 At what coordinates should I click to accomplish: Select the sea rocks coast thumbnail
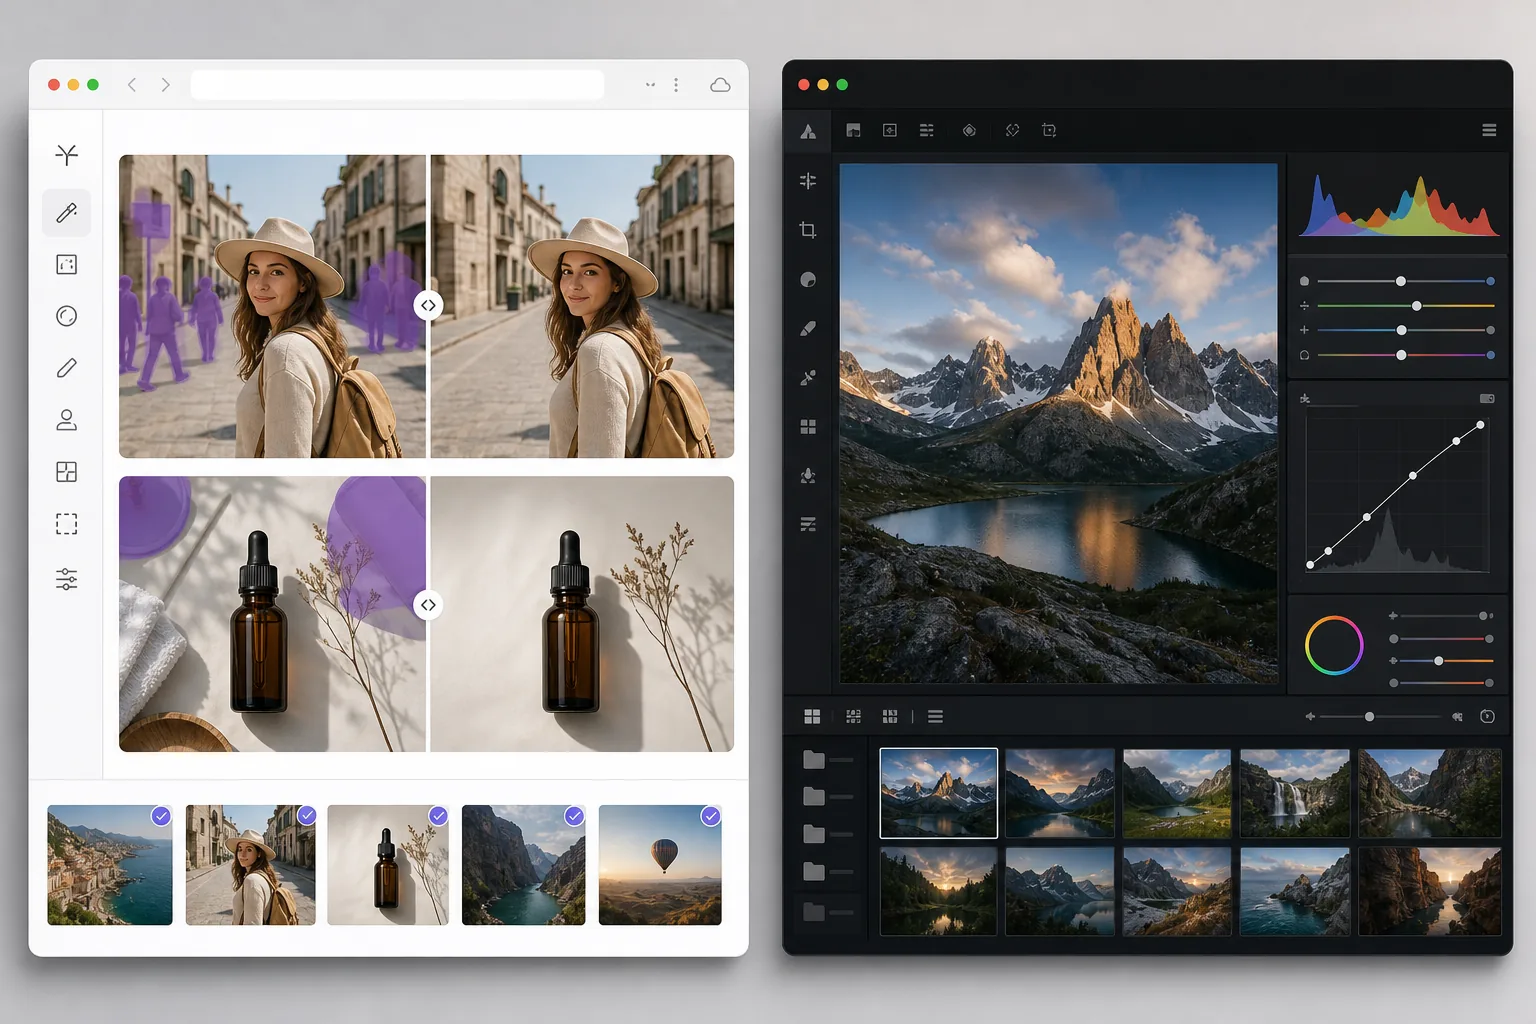click(1294, 891)
